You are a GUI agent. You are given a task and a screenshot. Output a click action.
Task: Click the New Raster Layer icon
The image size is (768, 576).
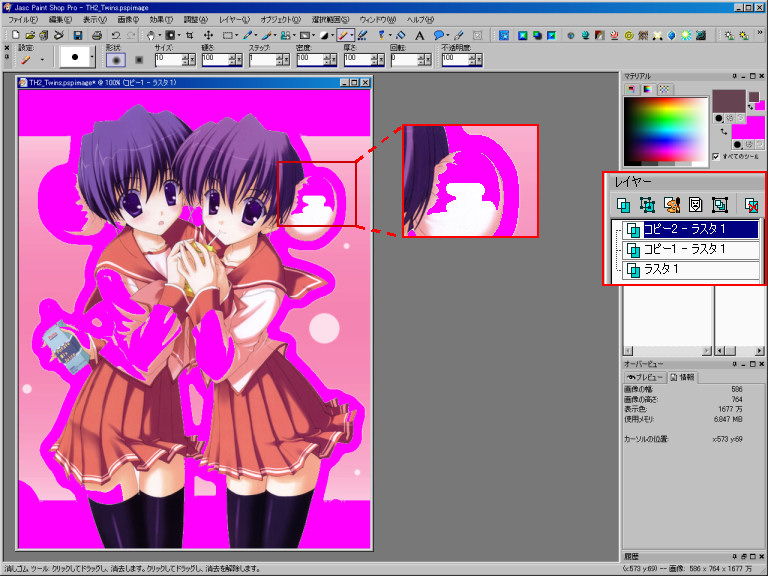tap(624, 205)
